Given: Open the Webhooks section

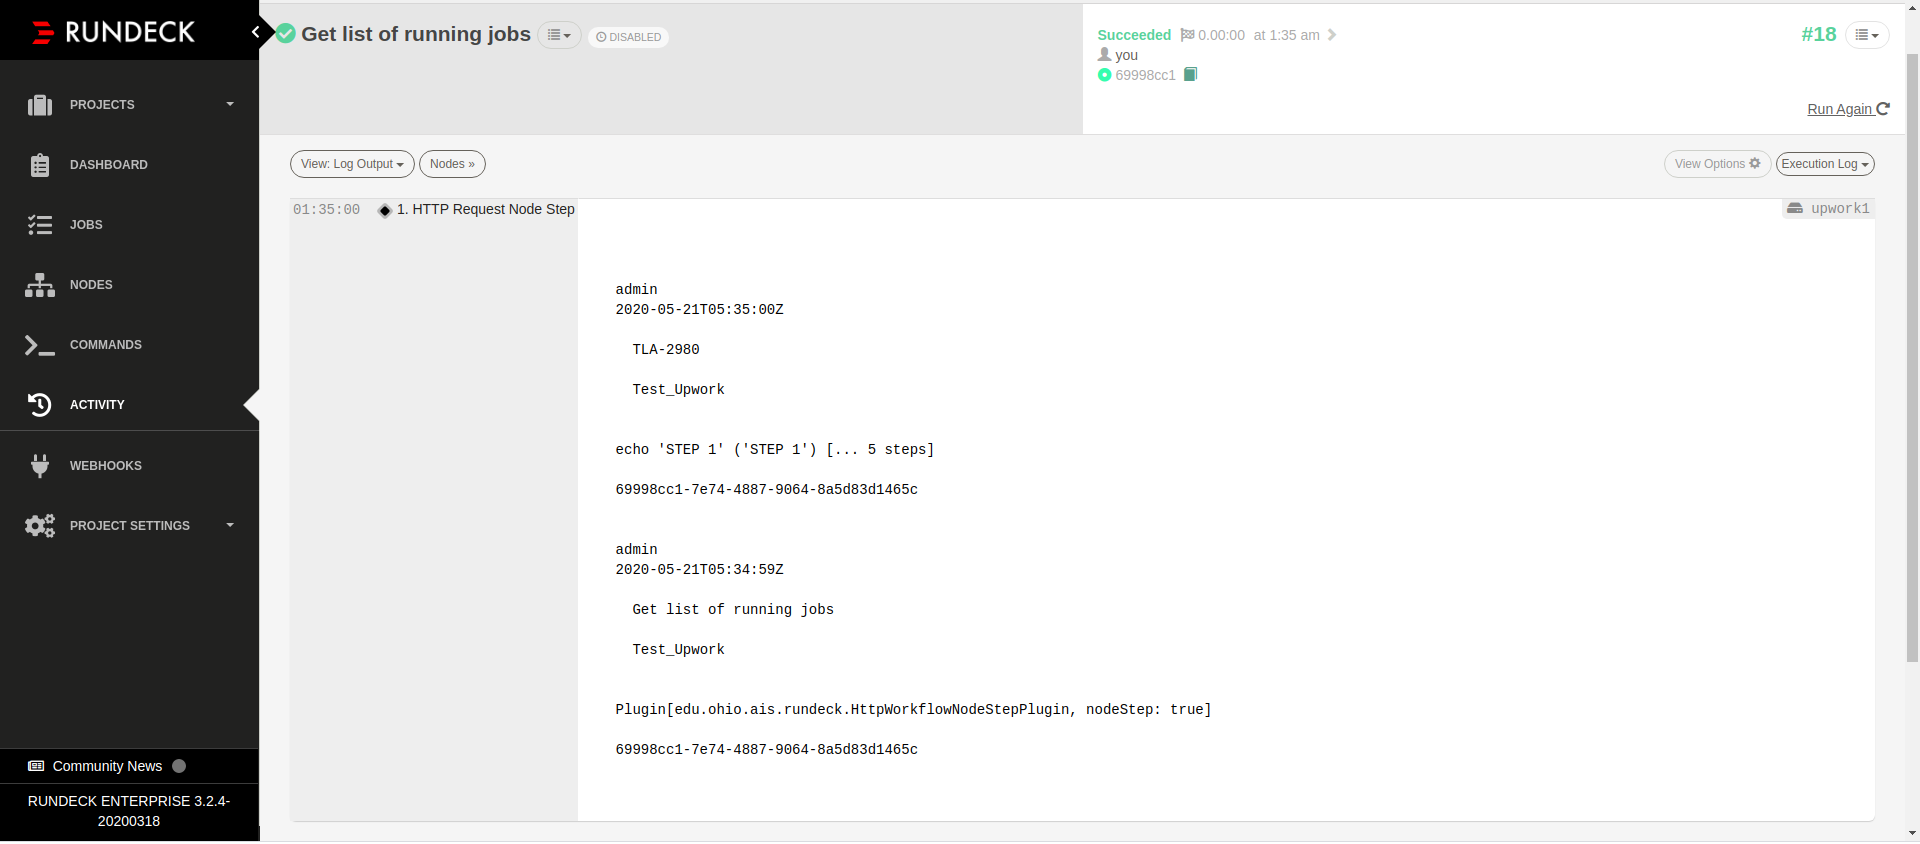Looking at the screenshot, I should click(x=106, y=466).
